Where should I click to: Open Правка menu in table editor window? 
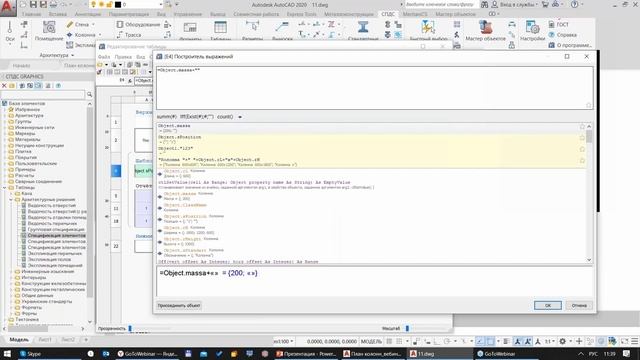[123, 57]
